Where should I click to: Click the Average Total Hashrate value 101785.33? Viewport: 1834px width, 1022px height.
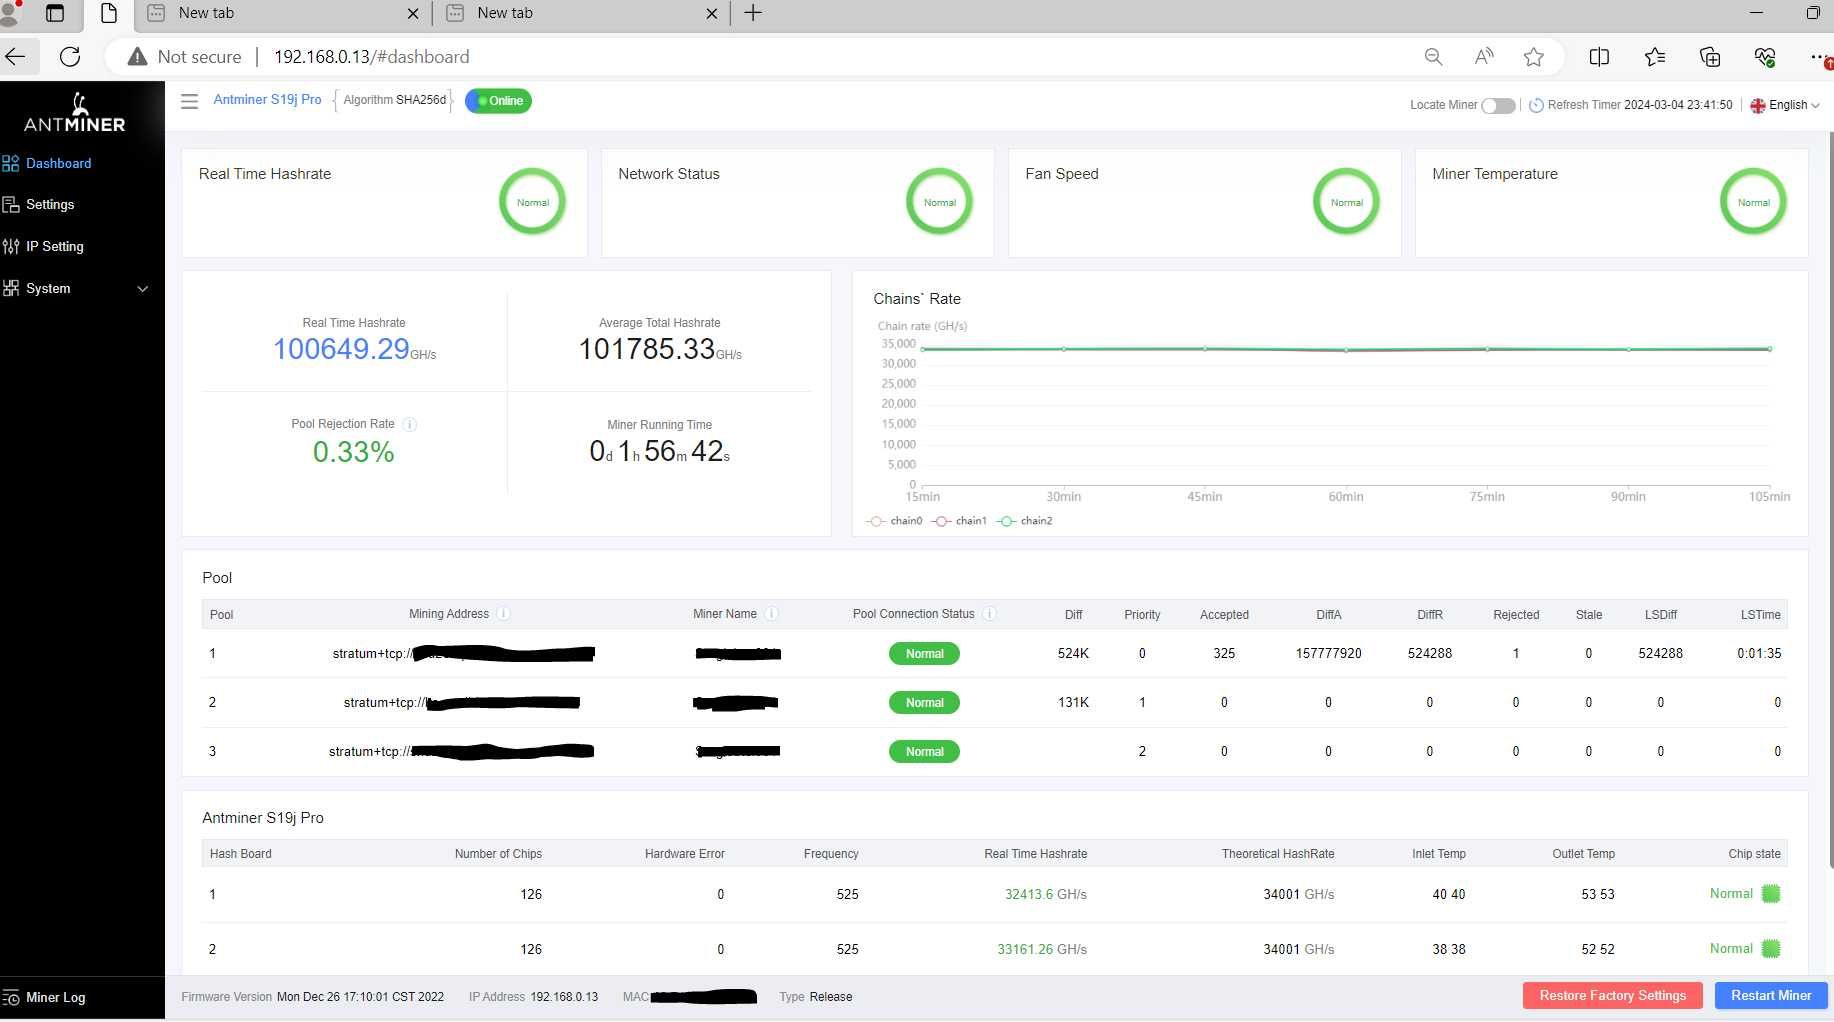(647, 349)
